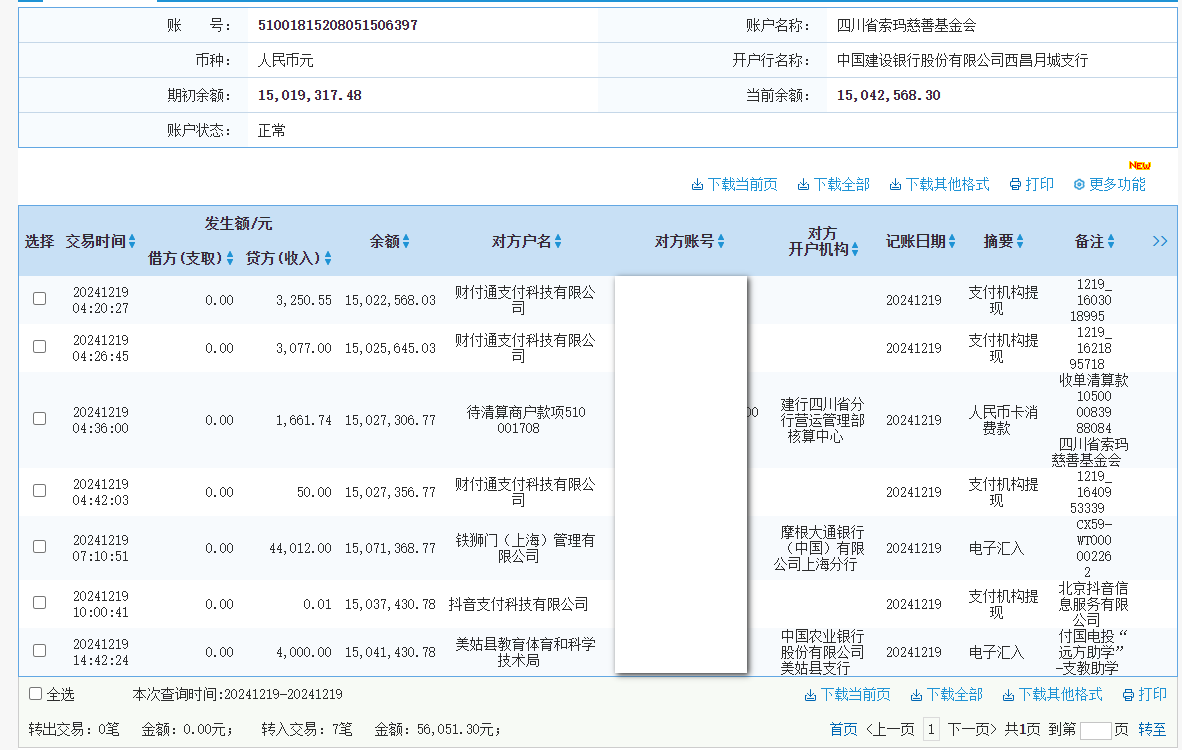
Task: Click balance 15,041,430.78 cell
Action: (390, 653)
